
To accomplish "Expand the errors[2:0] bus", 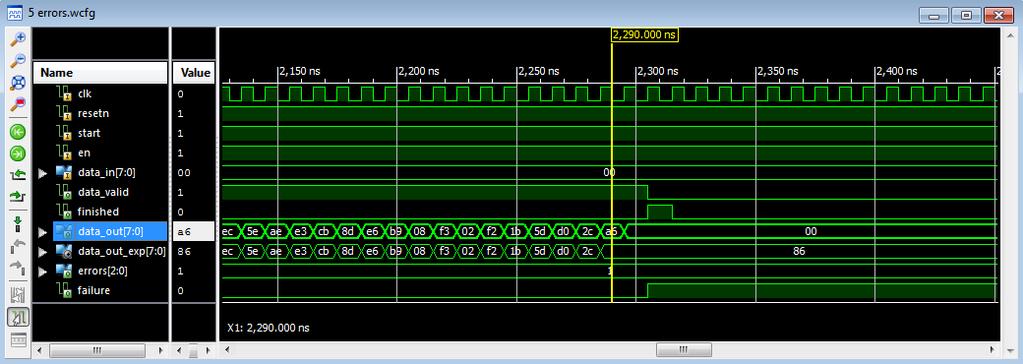I will click(x=43, y=271).
